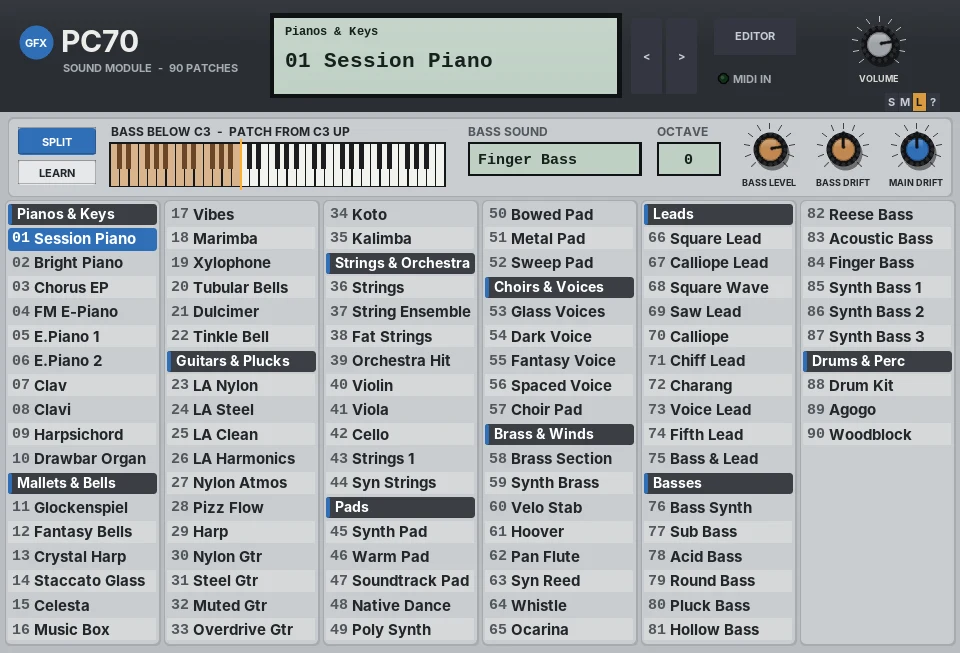Screen dimensions: 960x653
Task: Select patch 66 Square Lead
Action: (x=719, y=239)
